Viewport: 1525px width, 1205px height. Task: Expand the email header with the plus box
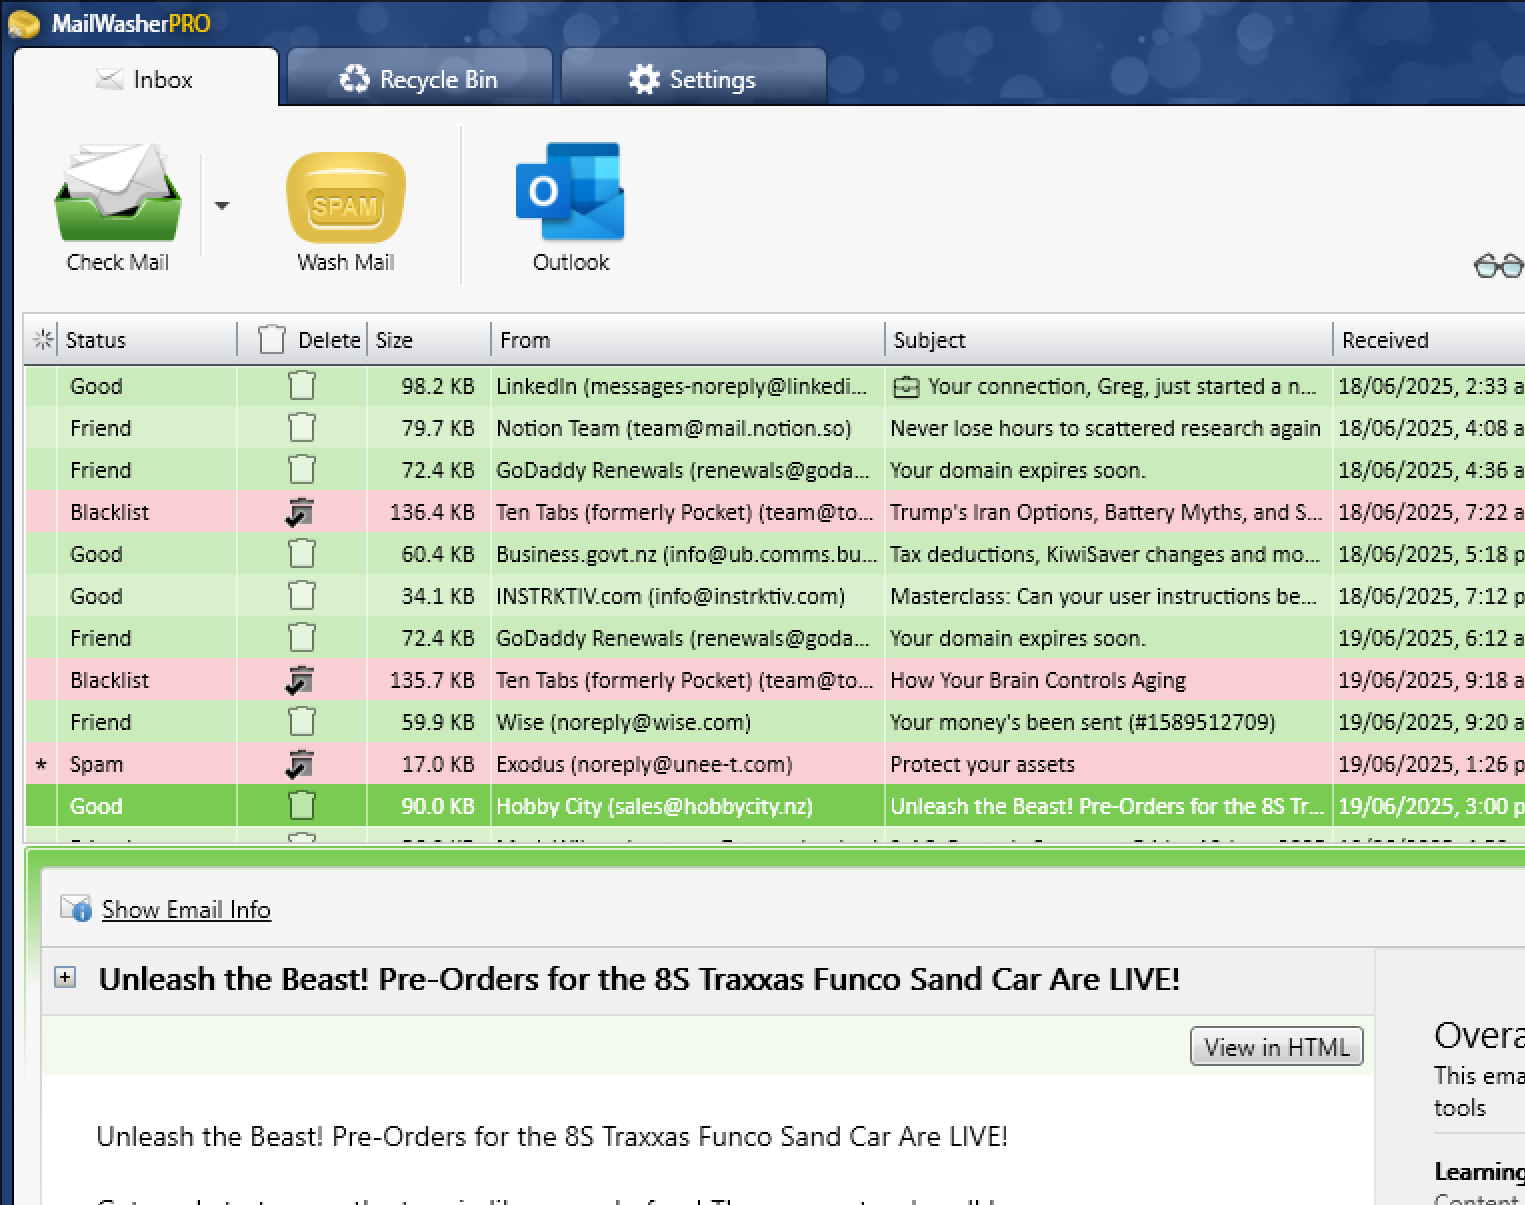[x=65, y=977]
